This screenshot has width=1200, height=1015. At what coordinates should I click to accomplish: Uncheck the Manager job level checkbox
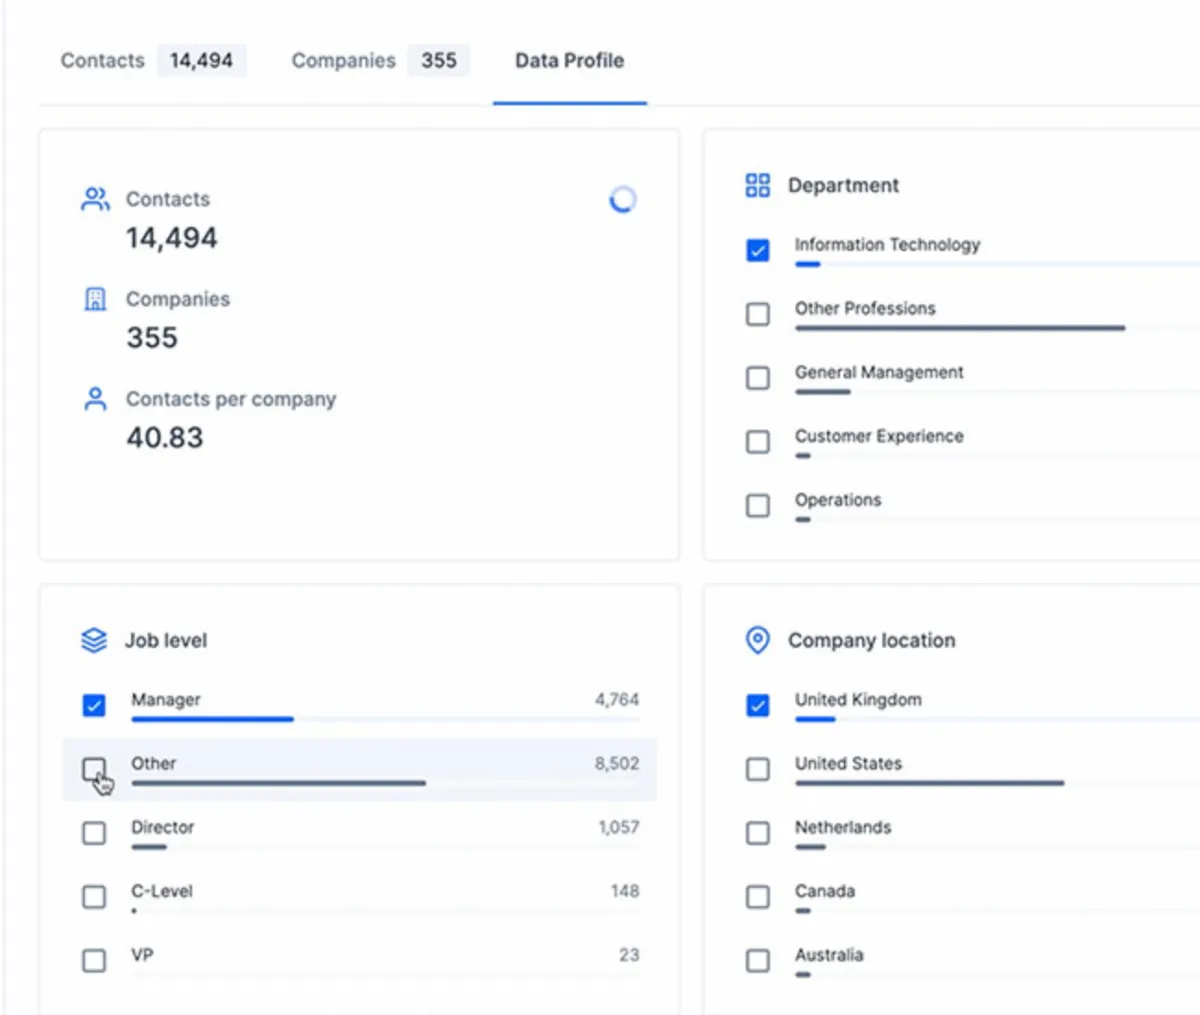coord(94,706)
